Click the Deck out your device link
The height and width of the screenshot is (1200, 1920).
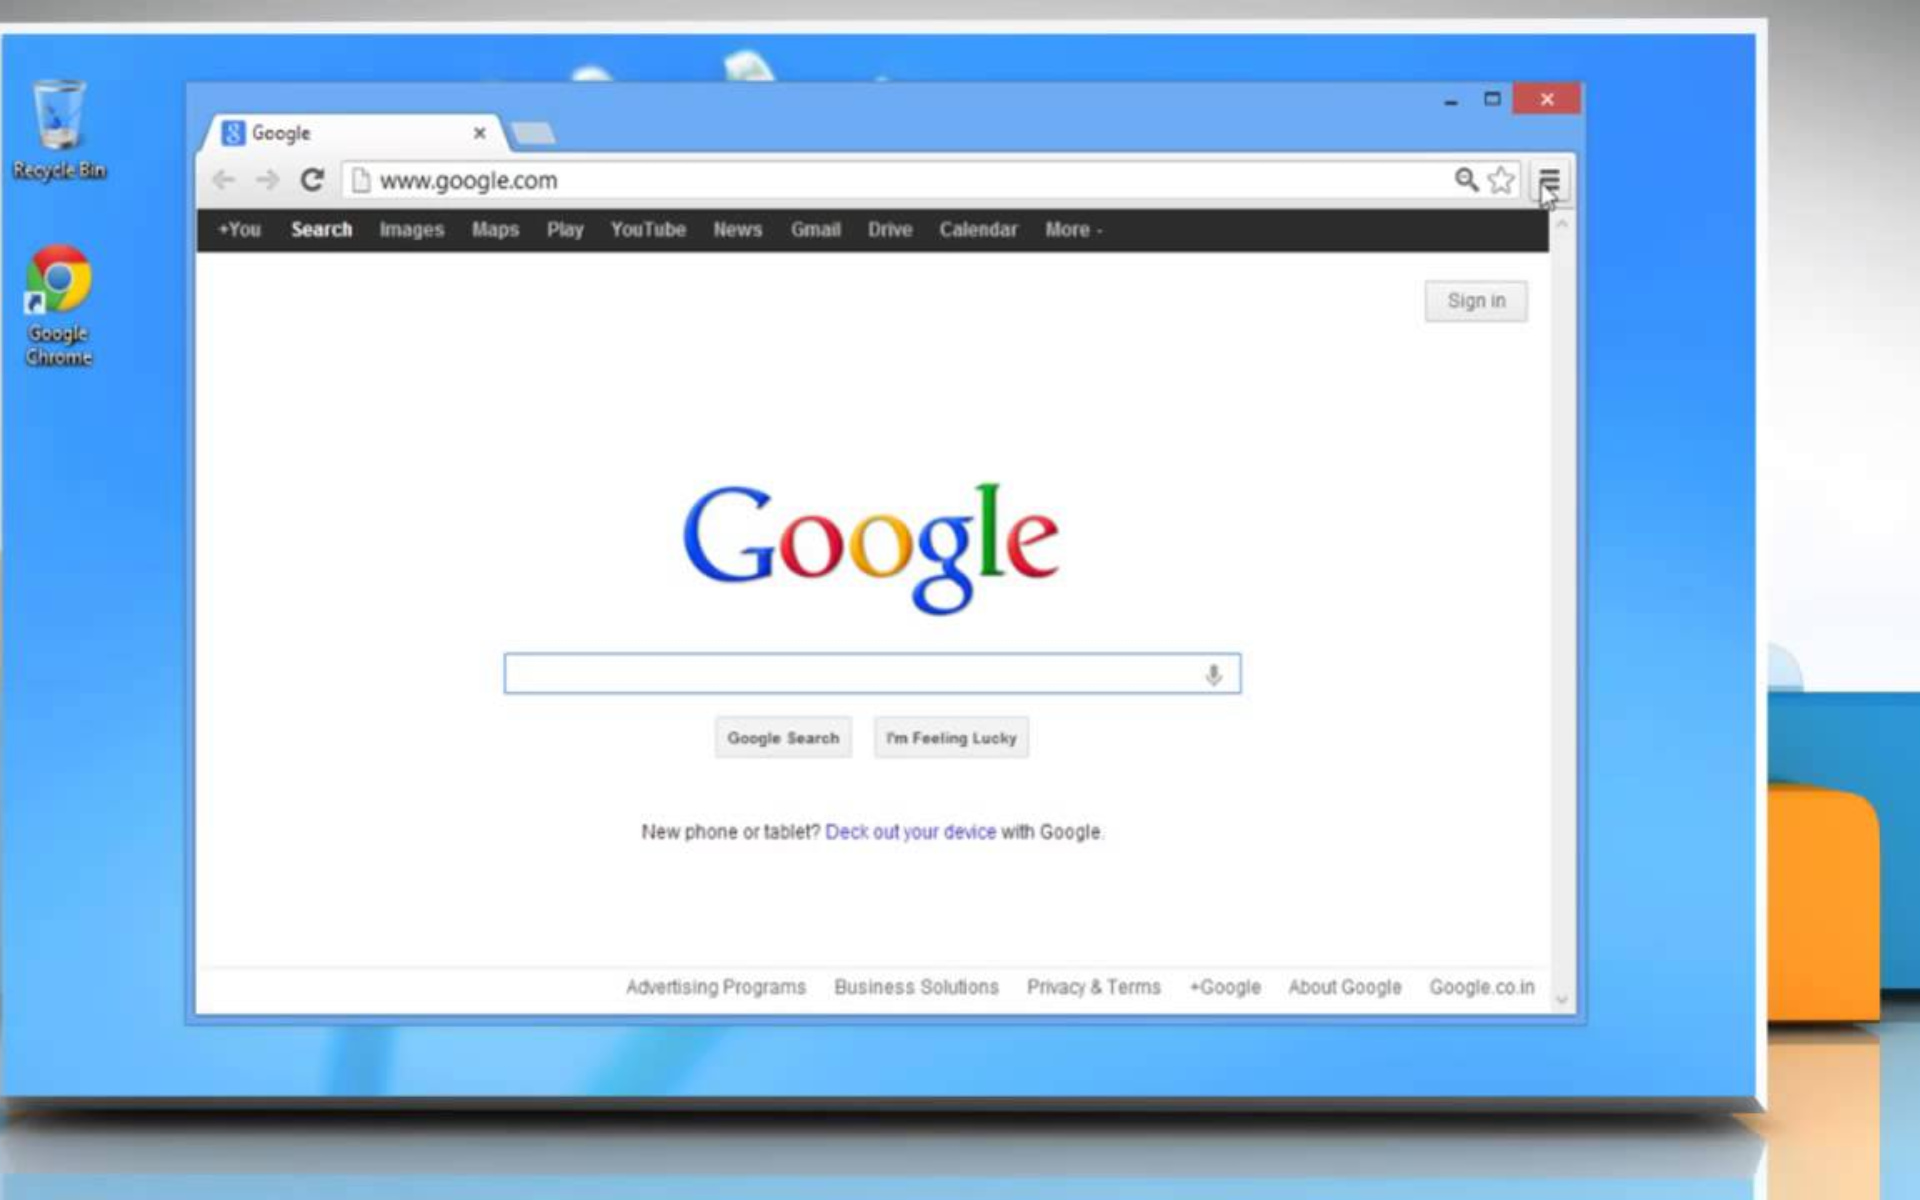coord(910,829)
